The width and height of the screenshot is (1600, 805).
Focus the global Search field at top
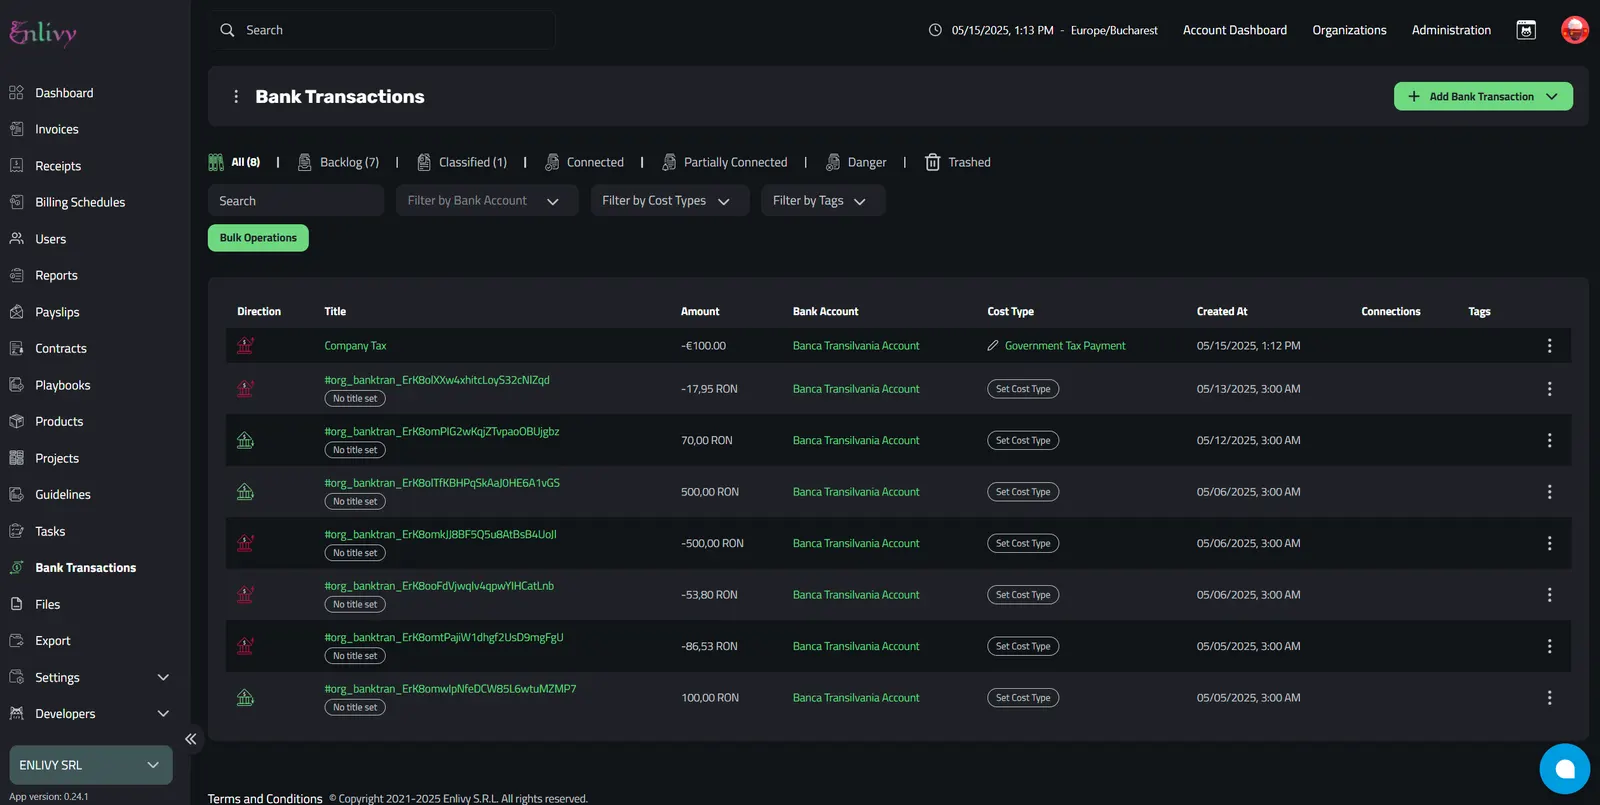[x=382, y=30]
